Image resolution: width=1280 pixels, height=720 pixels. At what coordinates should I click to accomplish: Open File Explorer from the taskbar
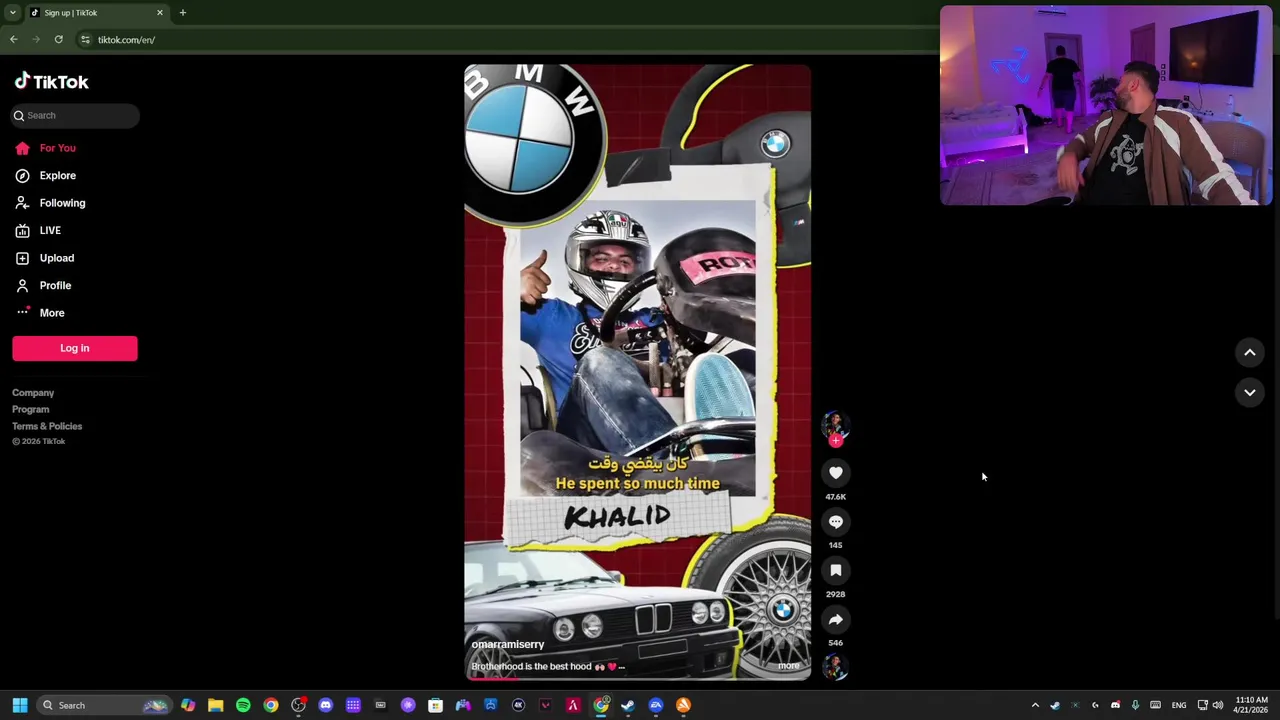[x=215, y=706]
